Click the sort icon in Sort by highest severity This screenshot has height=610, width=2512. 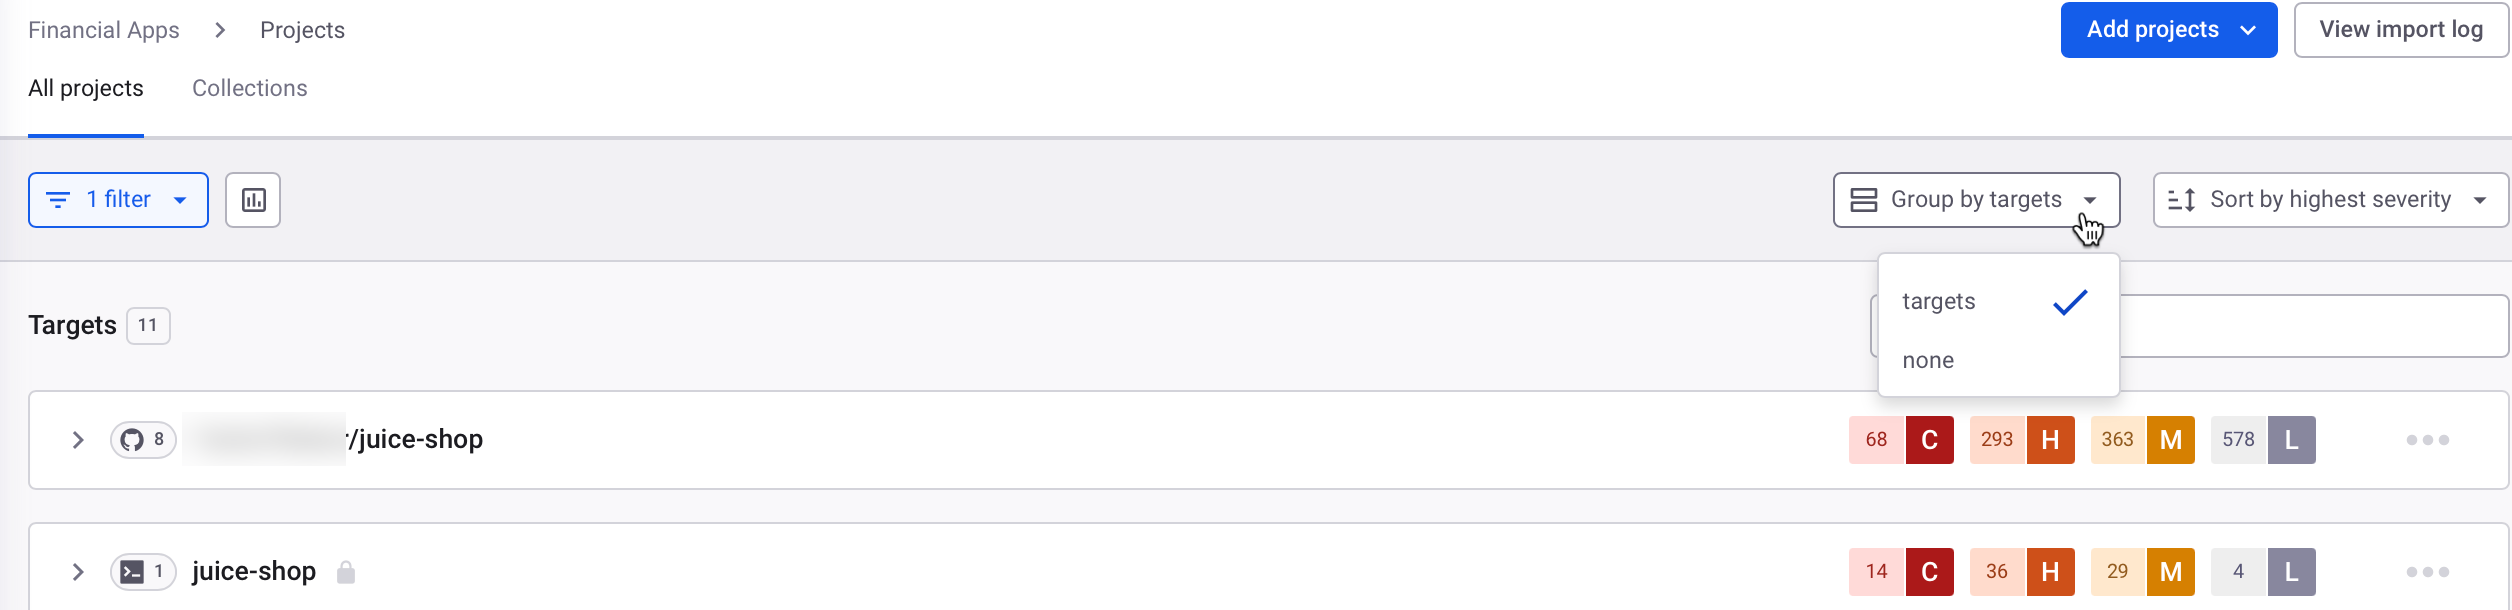coord(2180,199)
